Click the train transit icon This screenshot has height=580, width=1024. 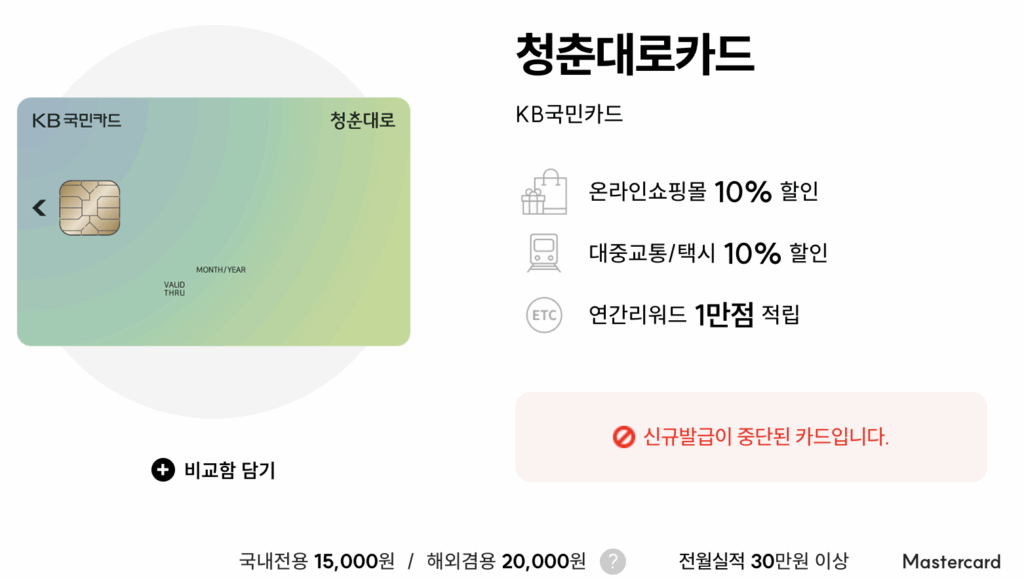544,253
